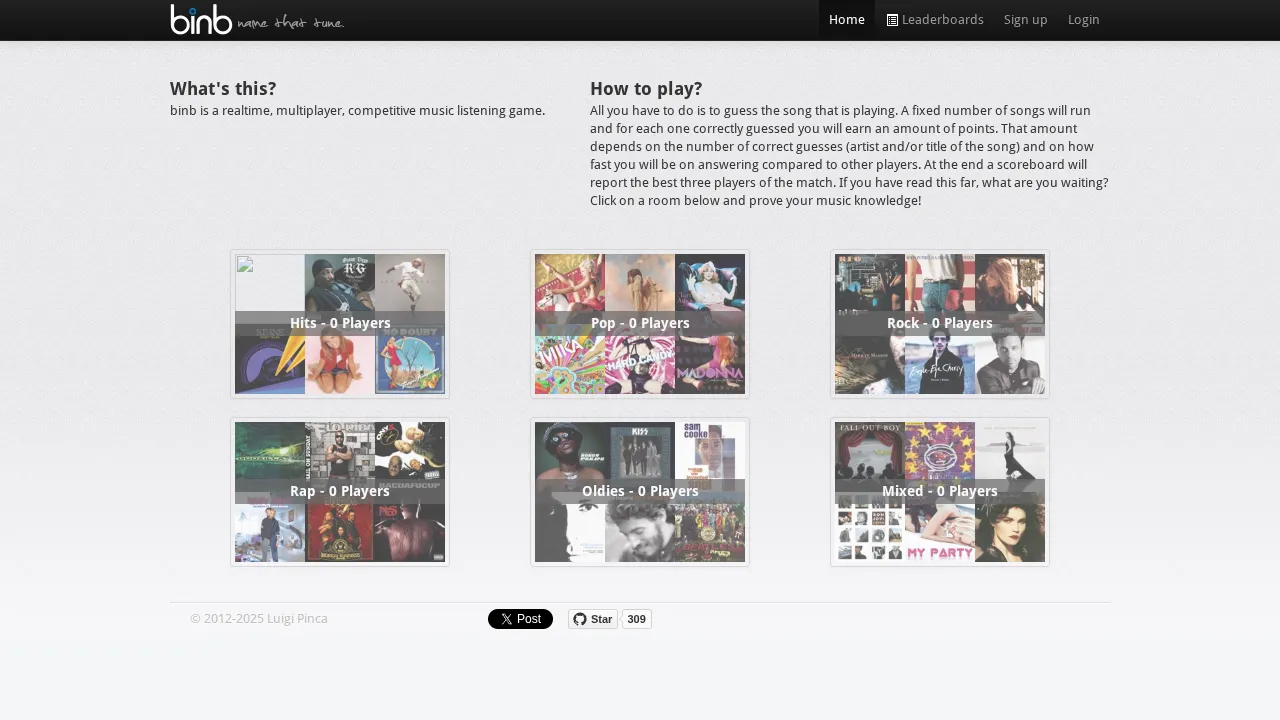Join the Oldies room

pos(640,492)
